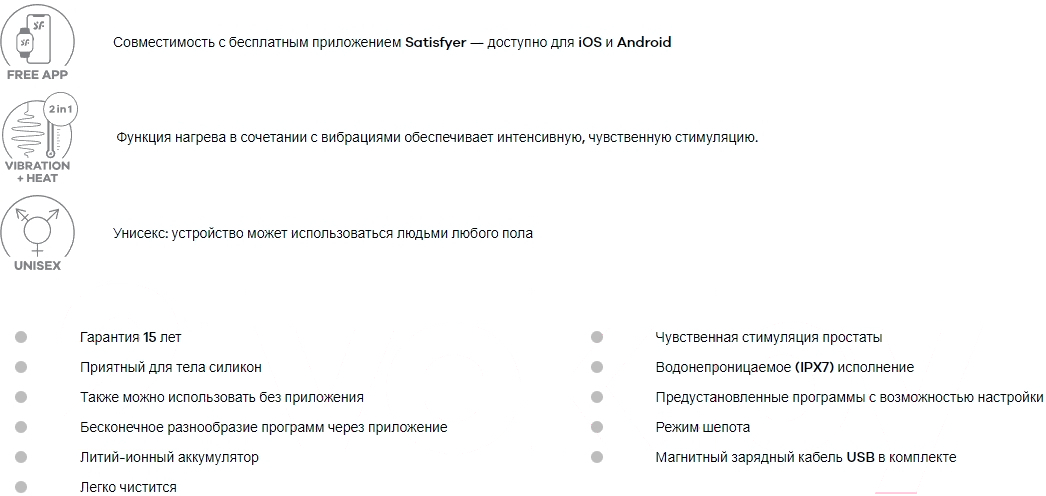Screen dimensions: 1046x496
Task: Click "Магнитный зарядный кабель USB в комплекте"
Action: click(x=805, y=457)
